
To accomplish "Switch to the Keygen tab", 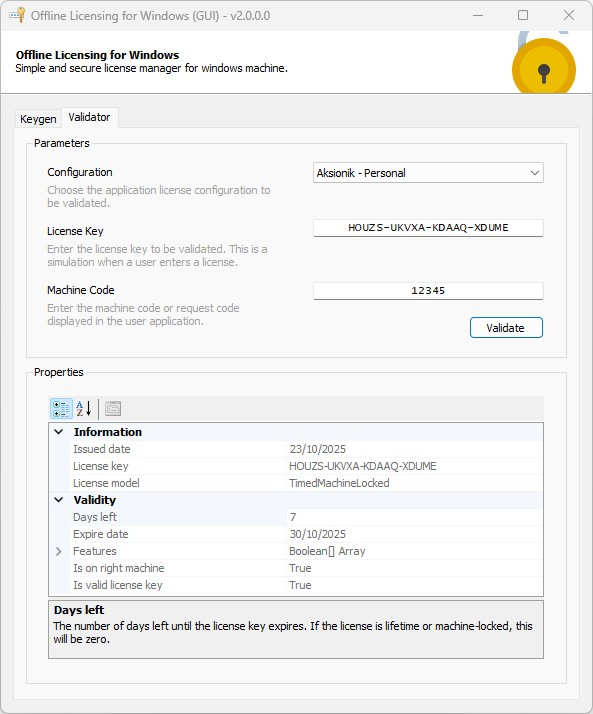I will [38, 119].
